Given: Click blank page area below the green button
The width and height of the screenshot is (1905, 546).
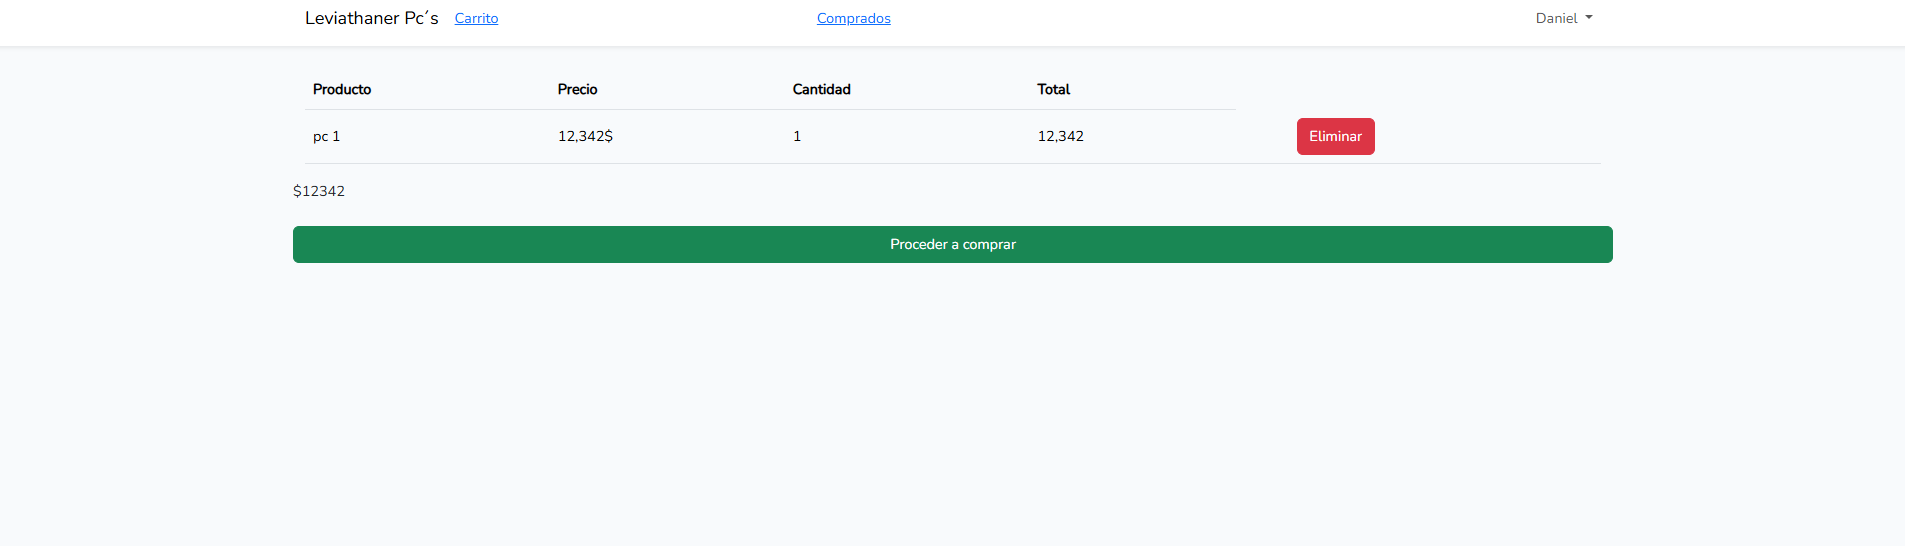Looking at the screenshot, I should coord(952,400).
